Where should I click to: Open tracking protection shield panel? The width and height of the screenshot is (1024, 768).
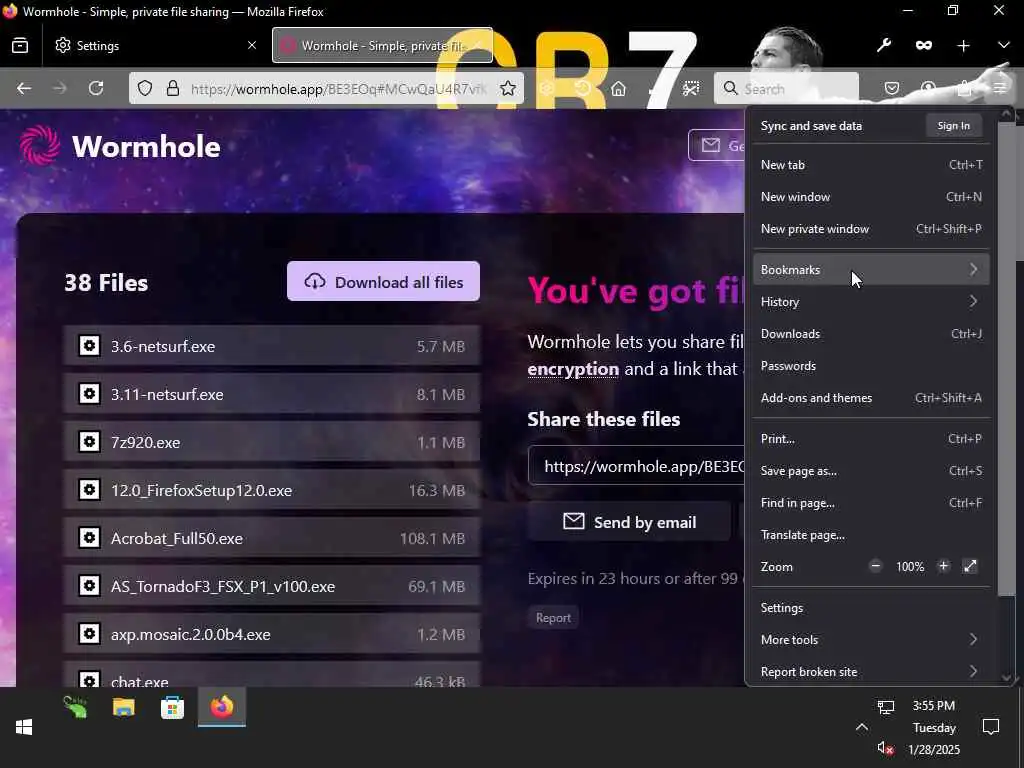point(145,88)
